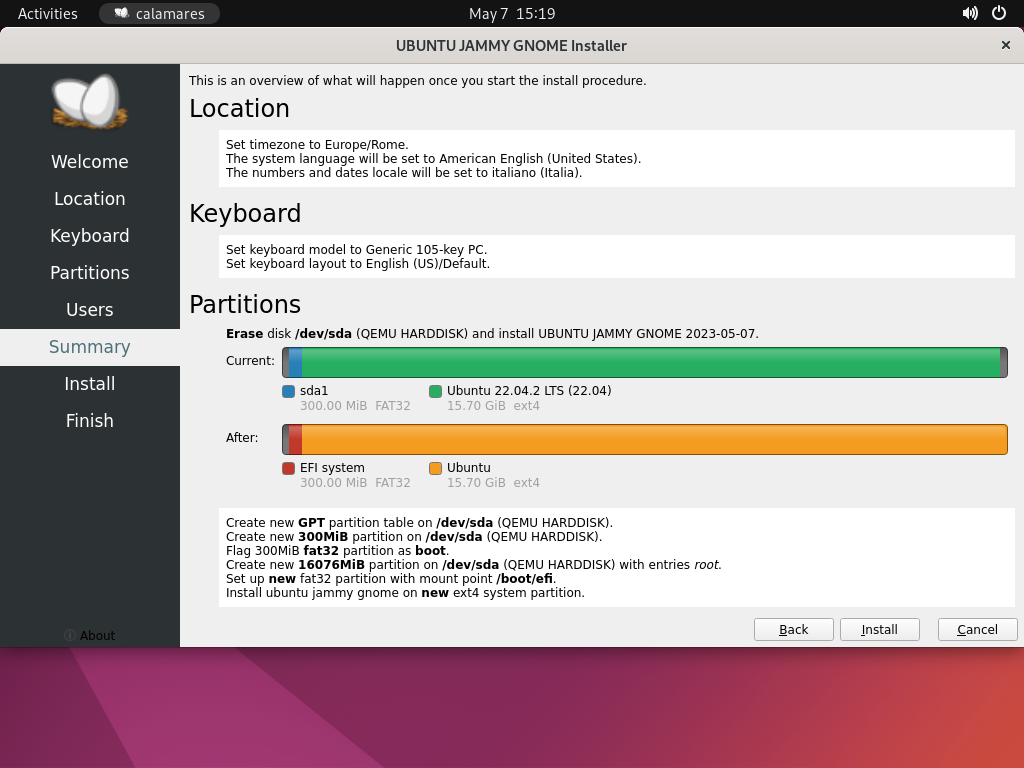This screenshot has height=768, width=1024.
Task: Click the volume icon in top bar
Action: point(968,14)
